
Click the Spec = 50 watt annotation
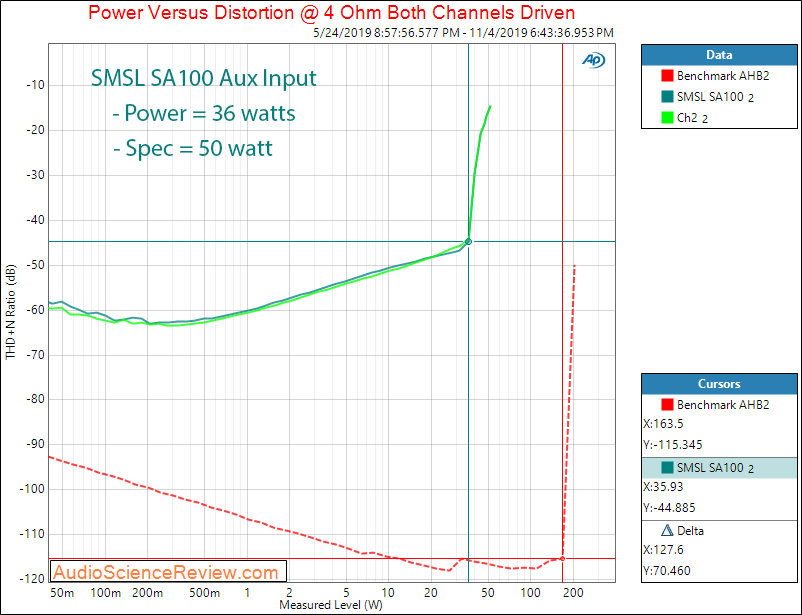coord(193,148)
